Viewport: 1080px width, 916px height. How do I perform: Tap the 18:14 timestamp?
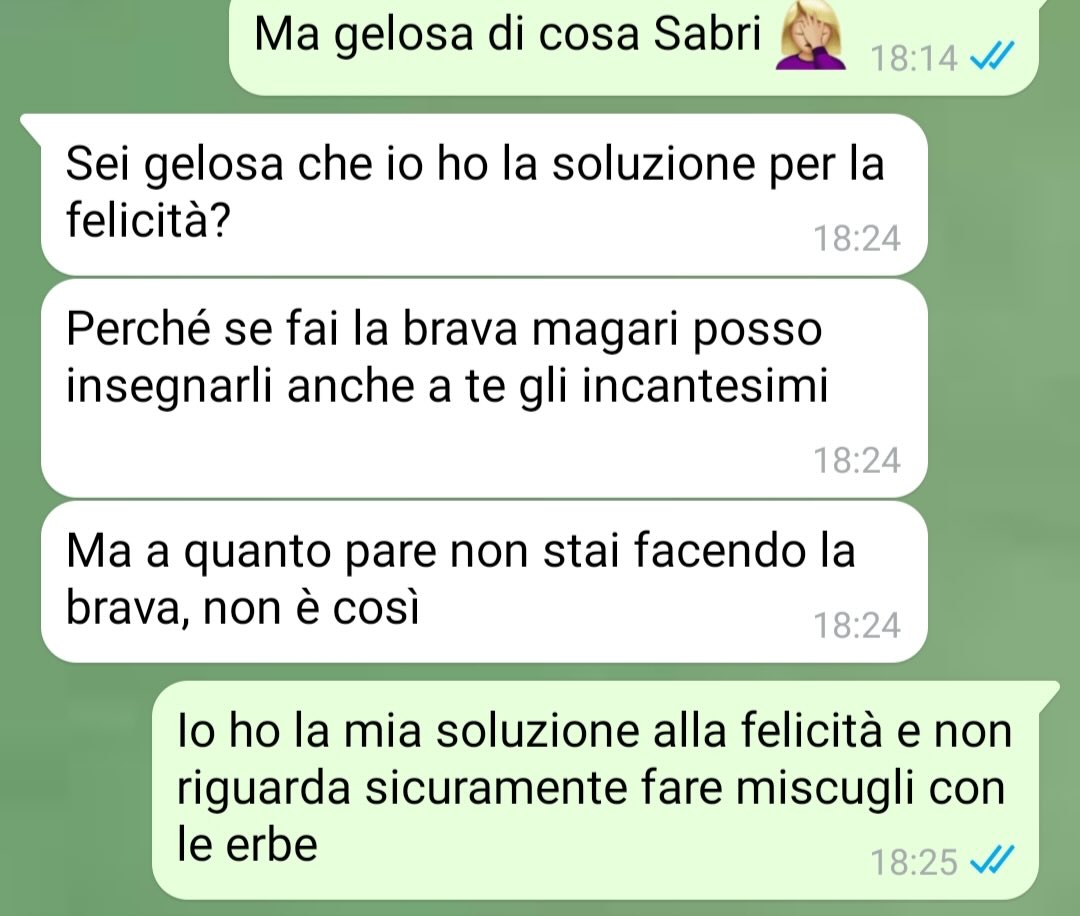click(914, 58)
